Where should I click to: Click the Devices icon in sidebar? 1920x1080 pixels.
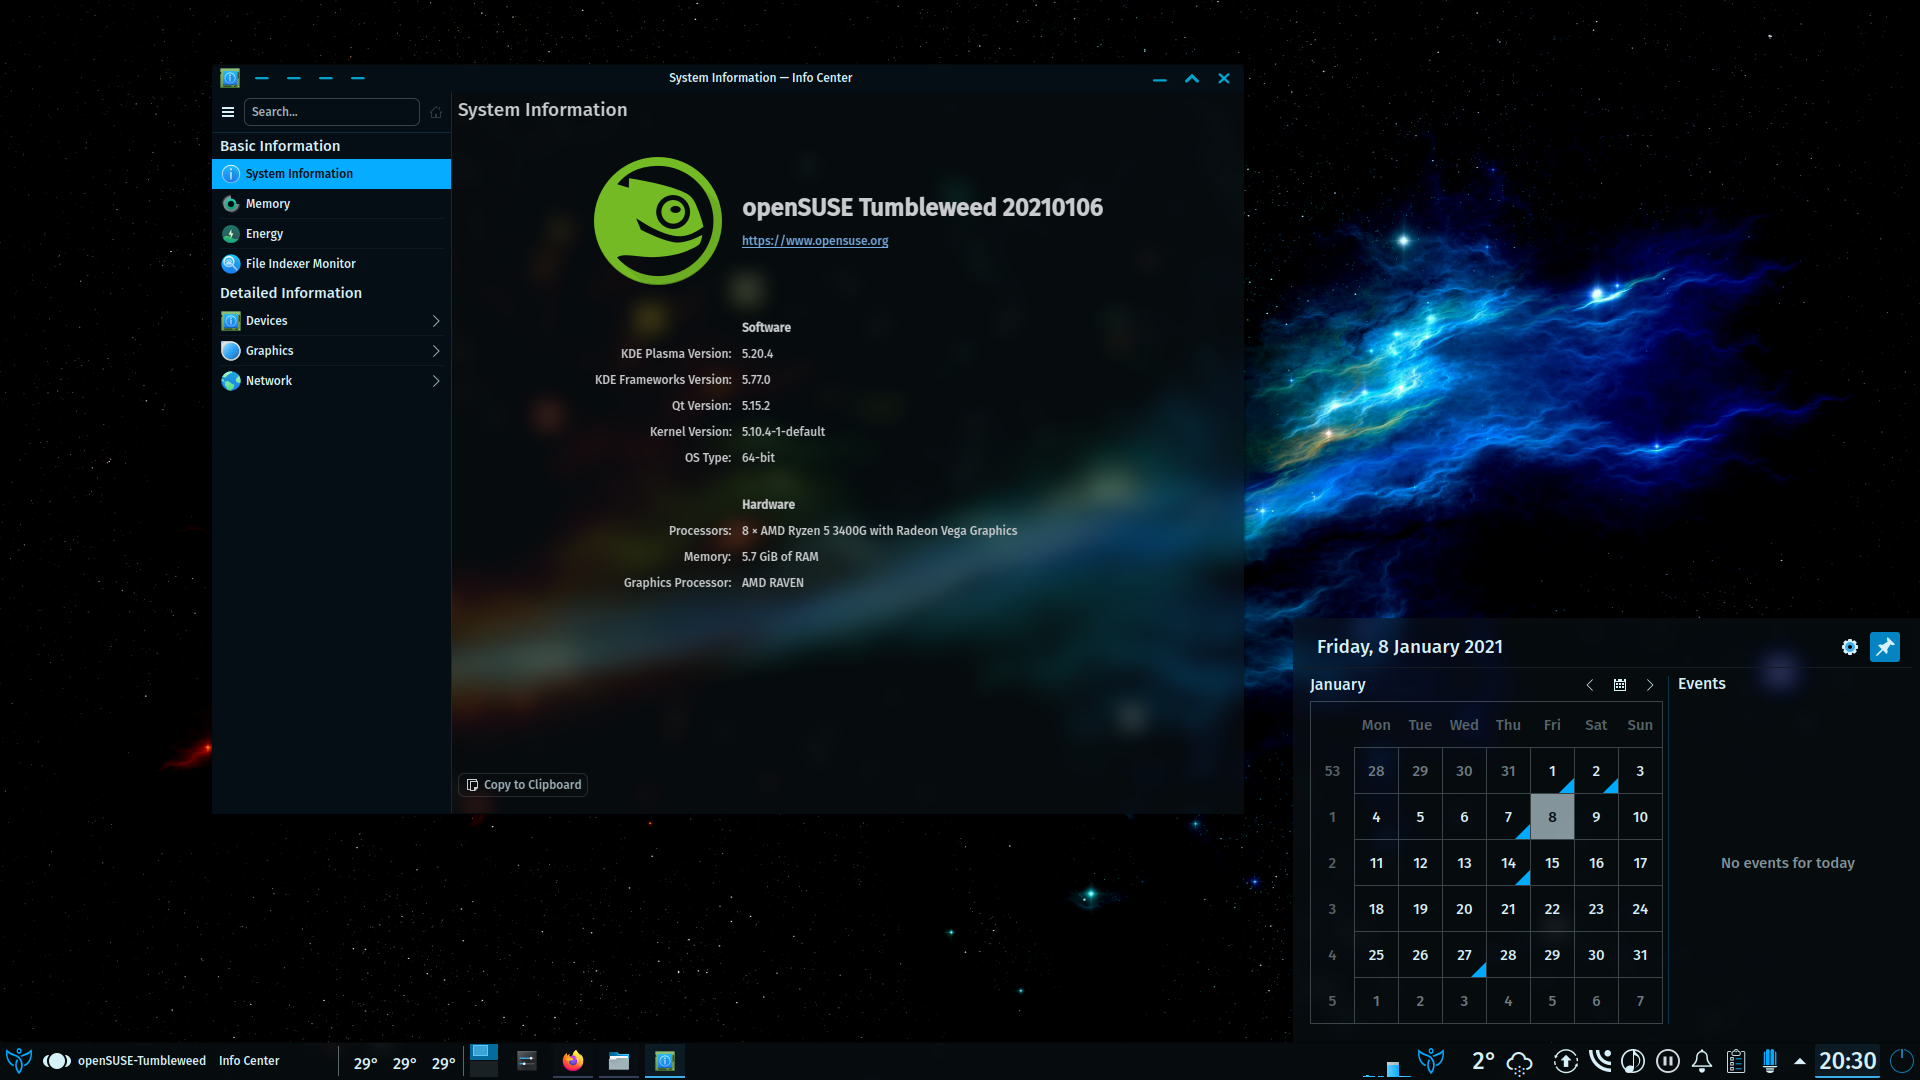point(231,321)
